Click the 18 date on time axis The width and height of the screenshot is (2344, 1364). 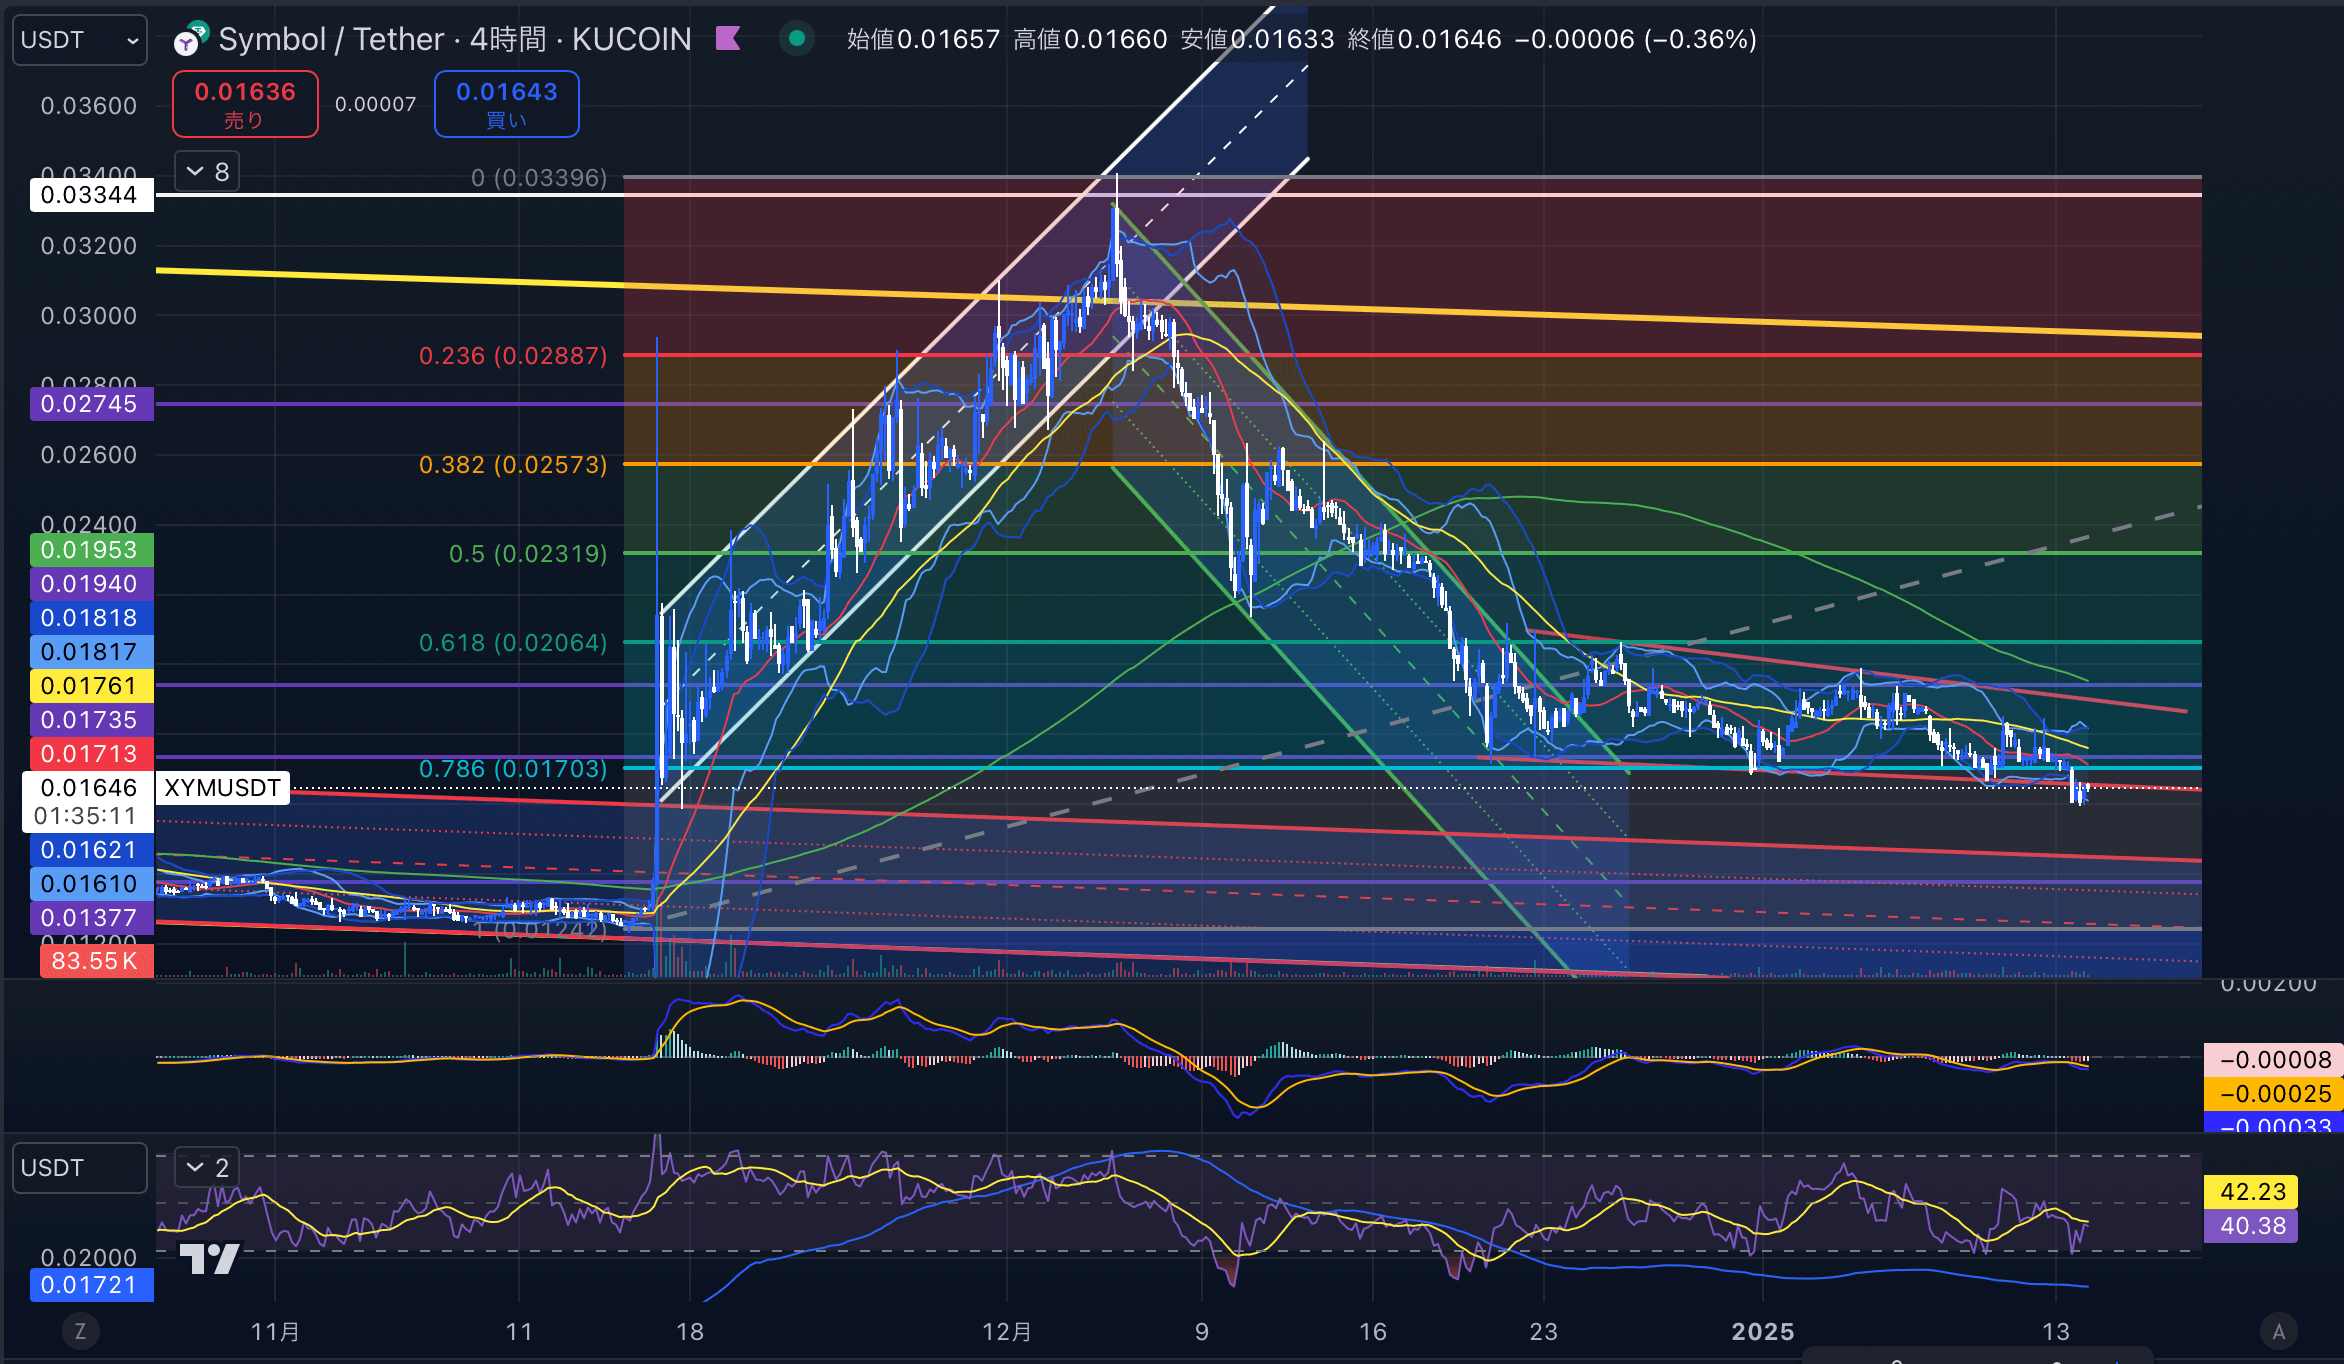point(690,1332)
